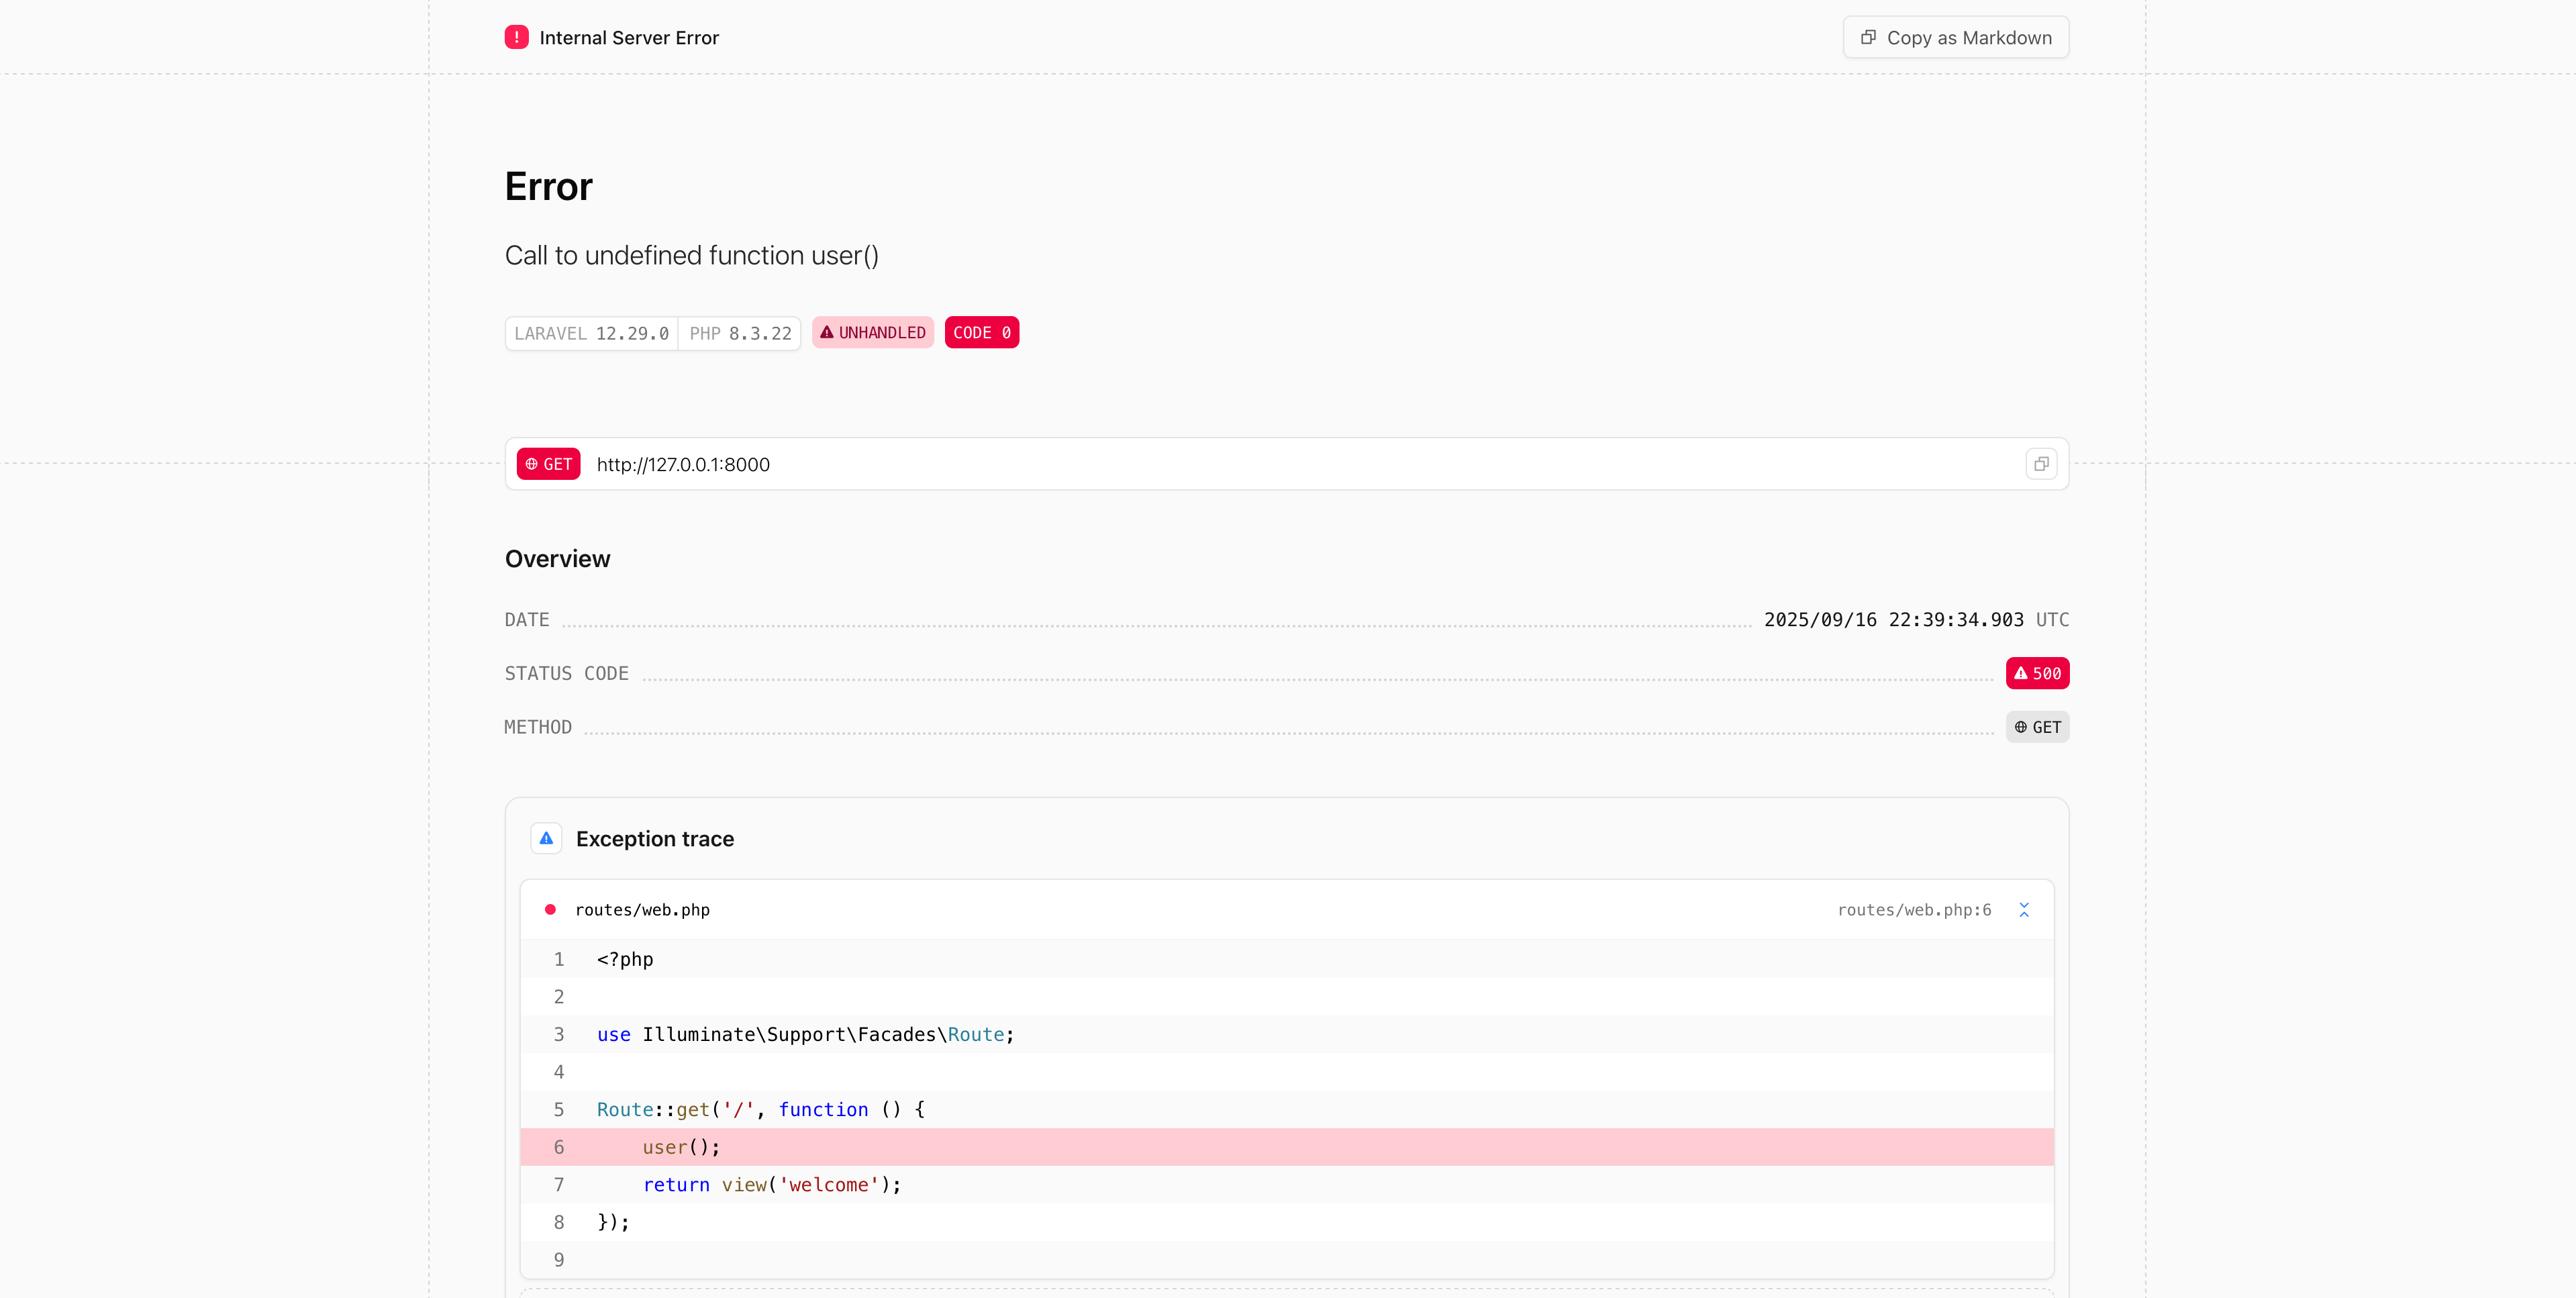Image resolution: width=2576 pixels, height=1298 pixels.
Task: Click the red dot next to routes/web.php
Action: coord(551,910)
